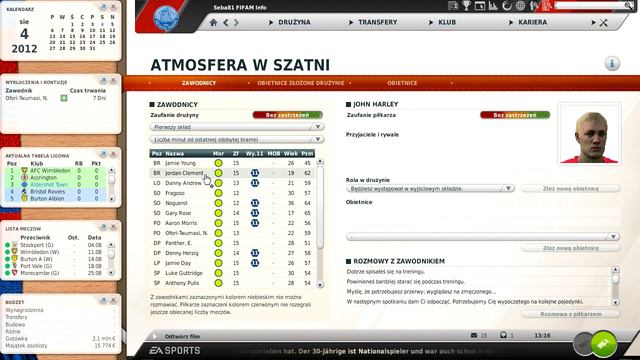The height and width of the screenshot is (360, 640).
Task: Click John Harley's portrait photo
Action: coord(589,133)
